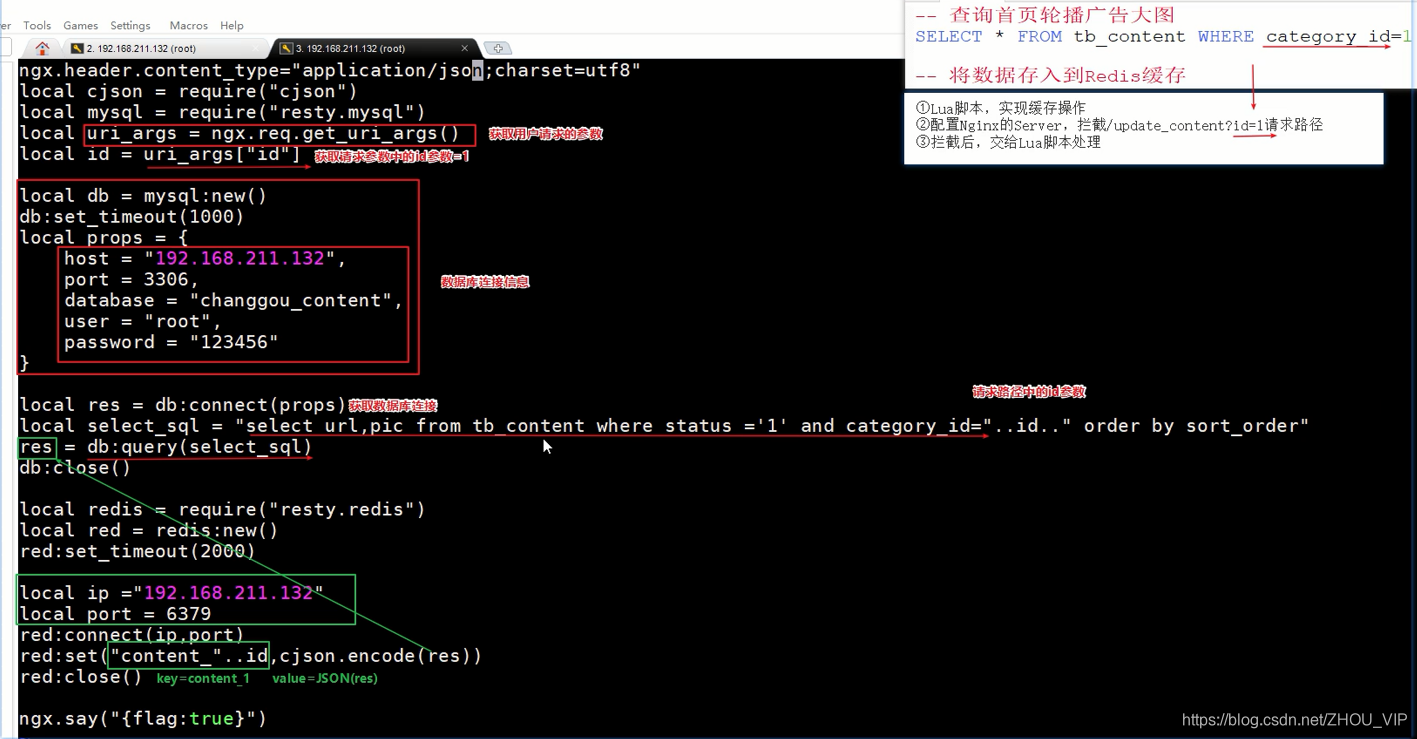Add a new terminal tab
The image size is (1417, 739).
point(498,48)
